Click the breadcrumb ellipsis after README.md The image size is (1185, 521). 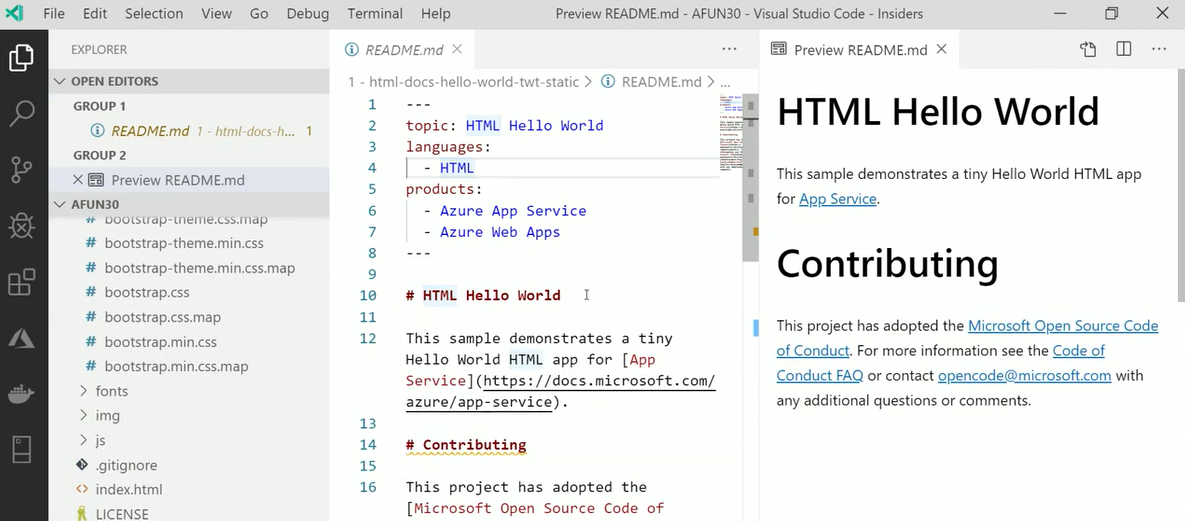(x=726, y=82)
